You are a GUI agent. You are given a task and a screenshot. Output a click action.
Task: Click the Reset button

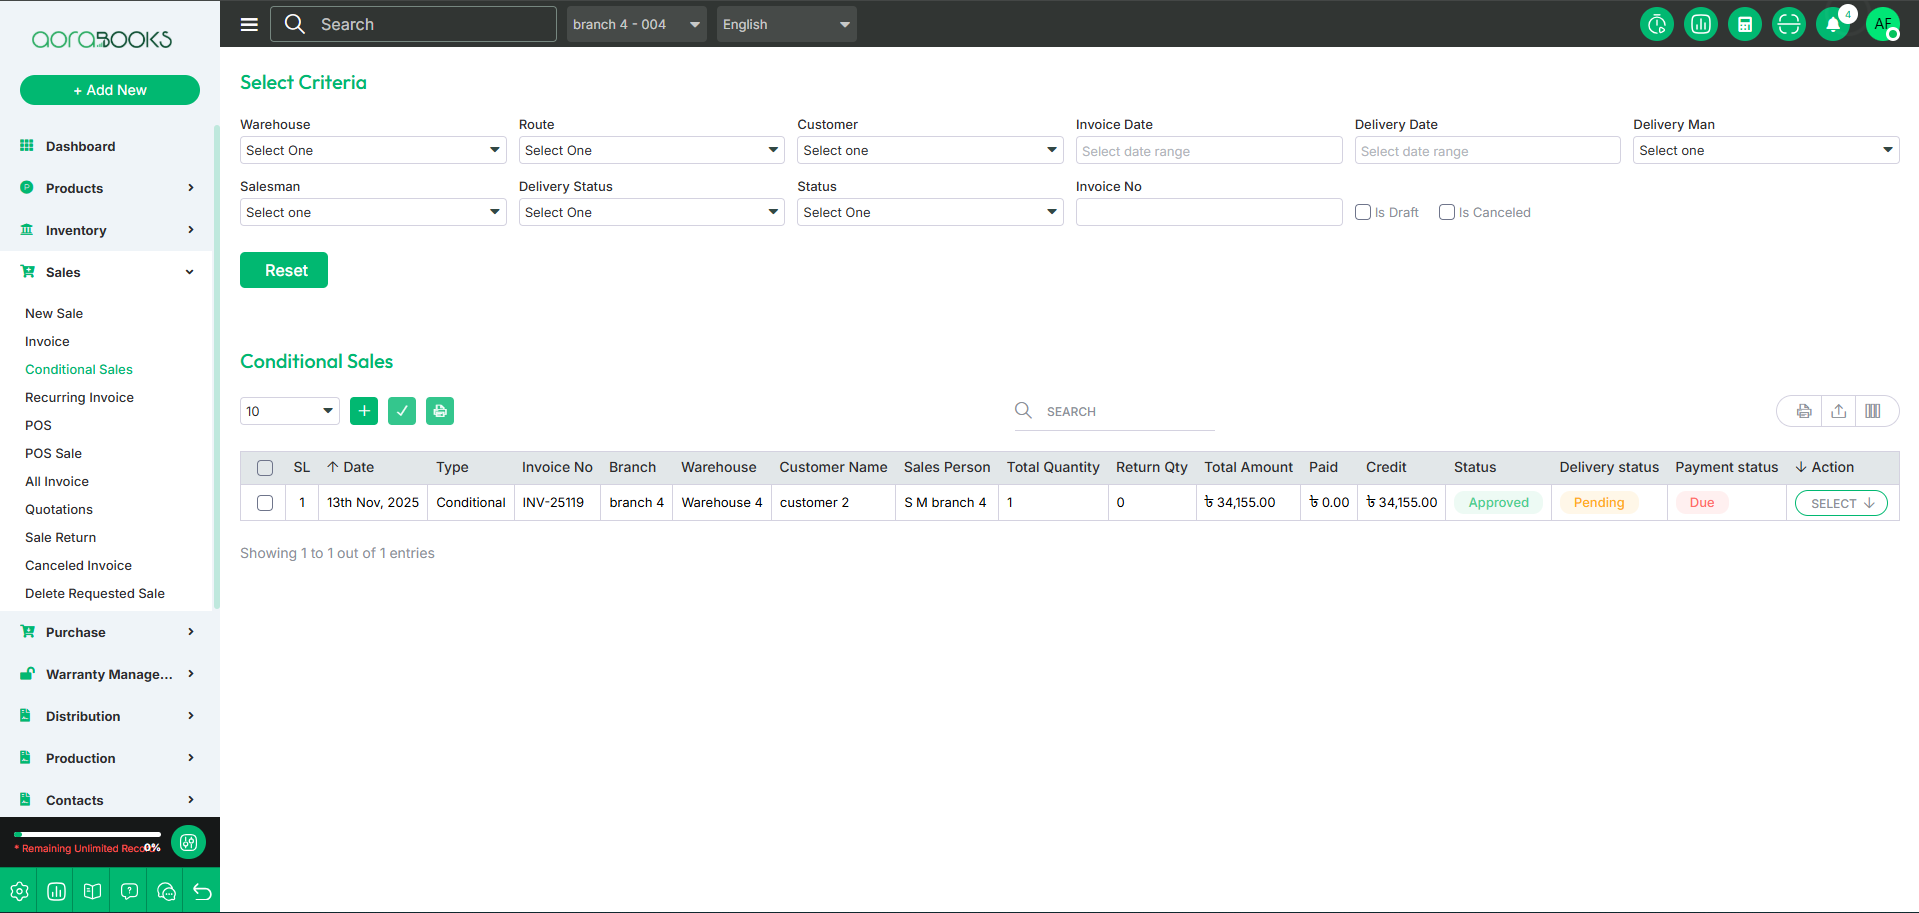(284, 270)
